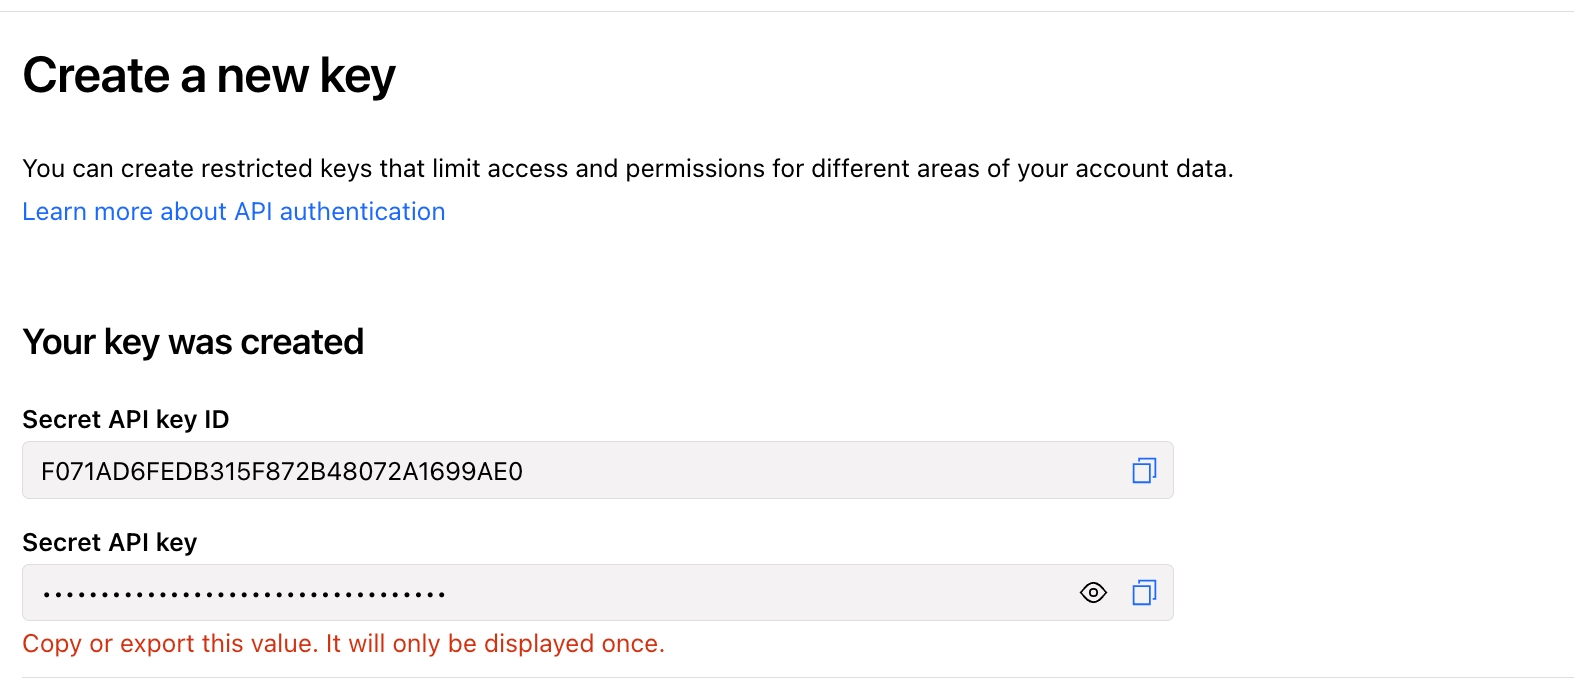The height and width of the screenshot is (678, 1574).
Task: Click the row of masked dots
Action: pyautogui.click(x=244, y=595)
